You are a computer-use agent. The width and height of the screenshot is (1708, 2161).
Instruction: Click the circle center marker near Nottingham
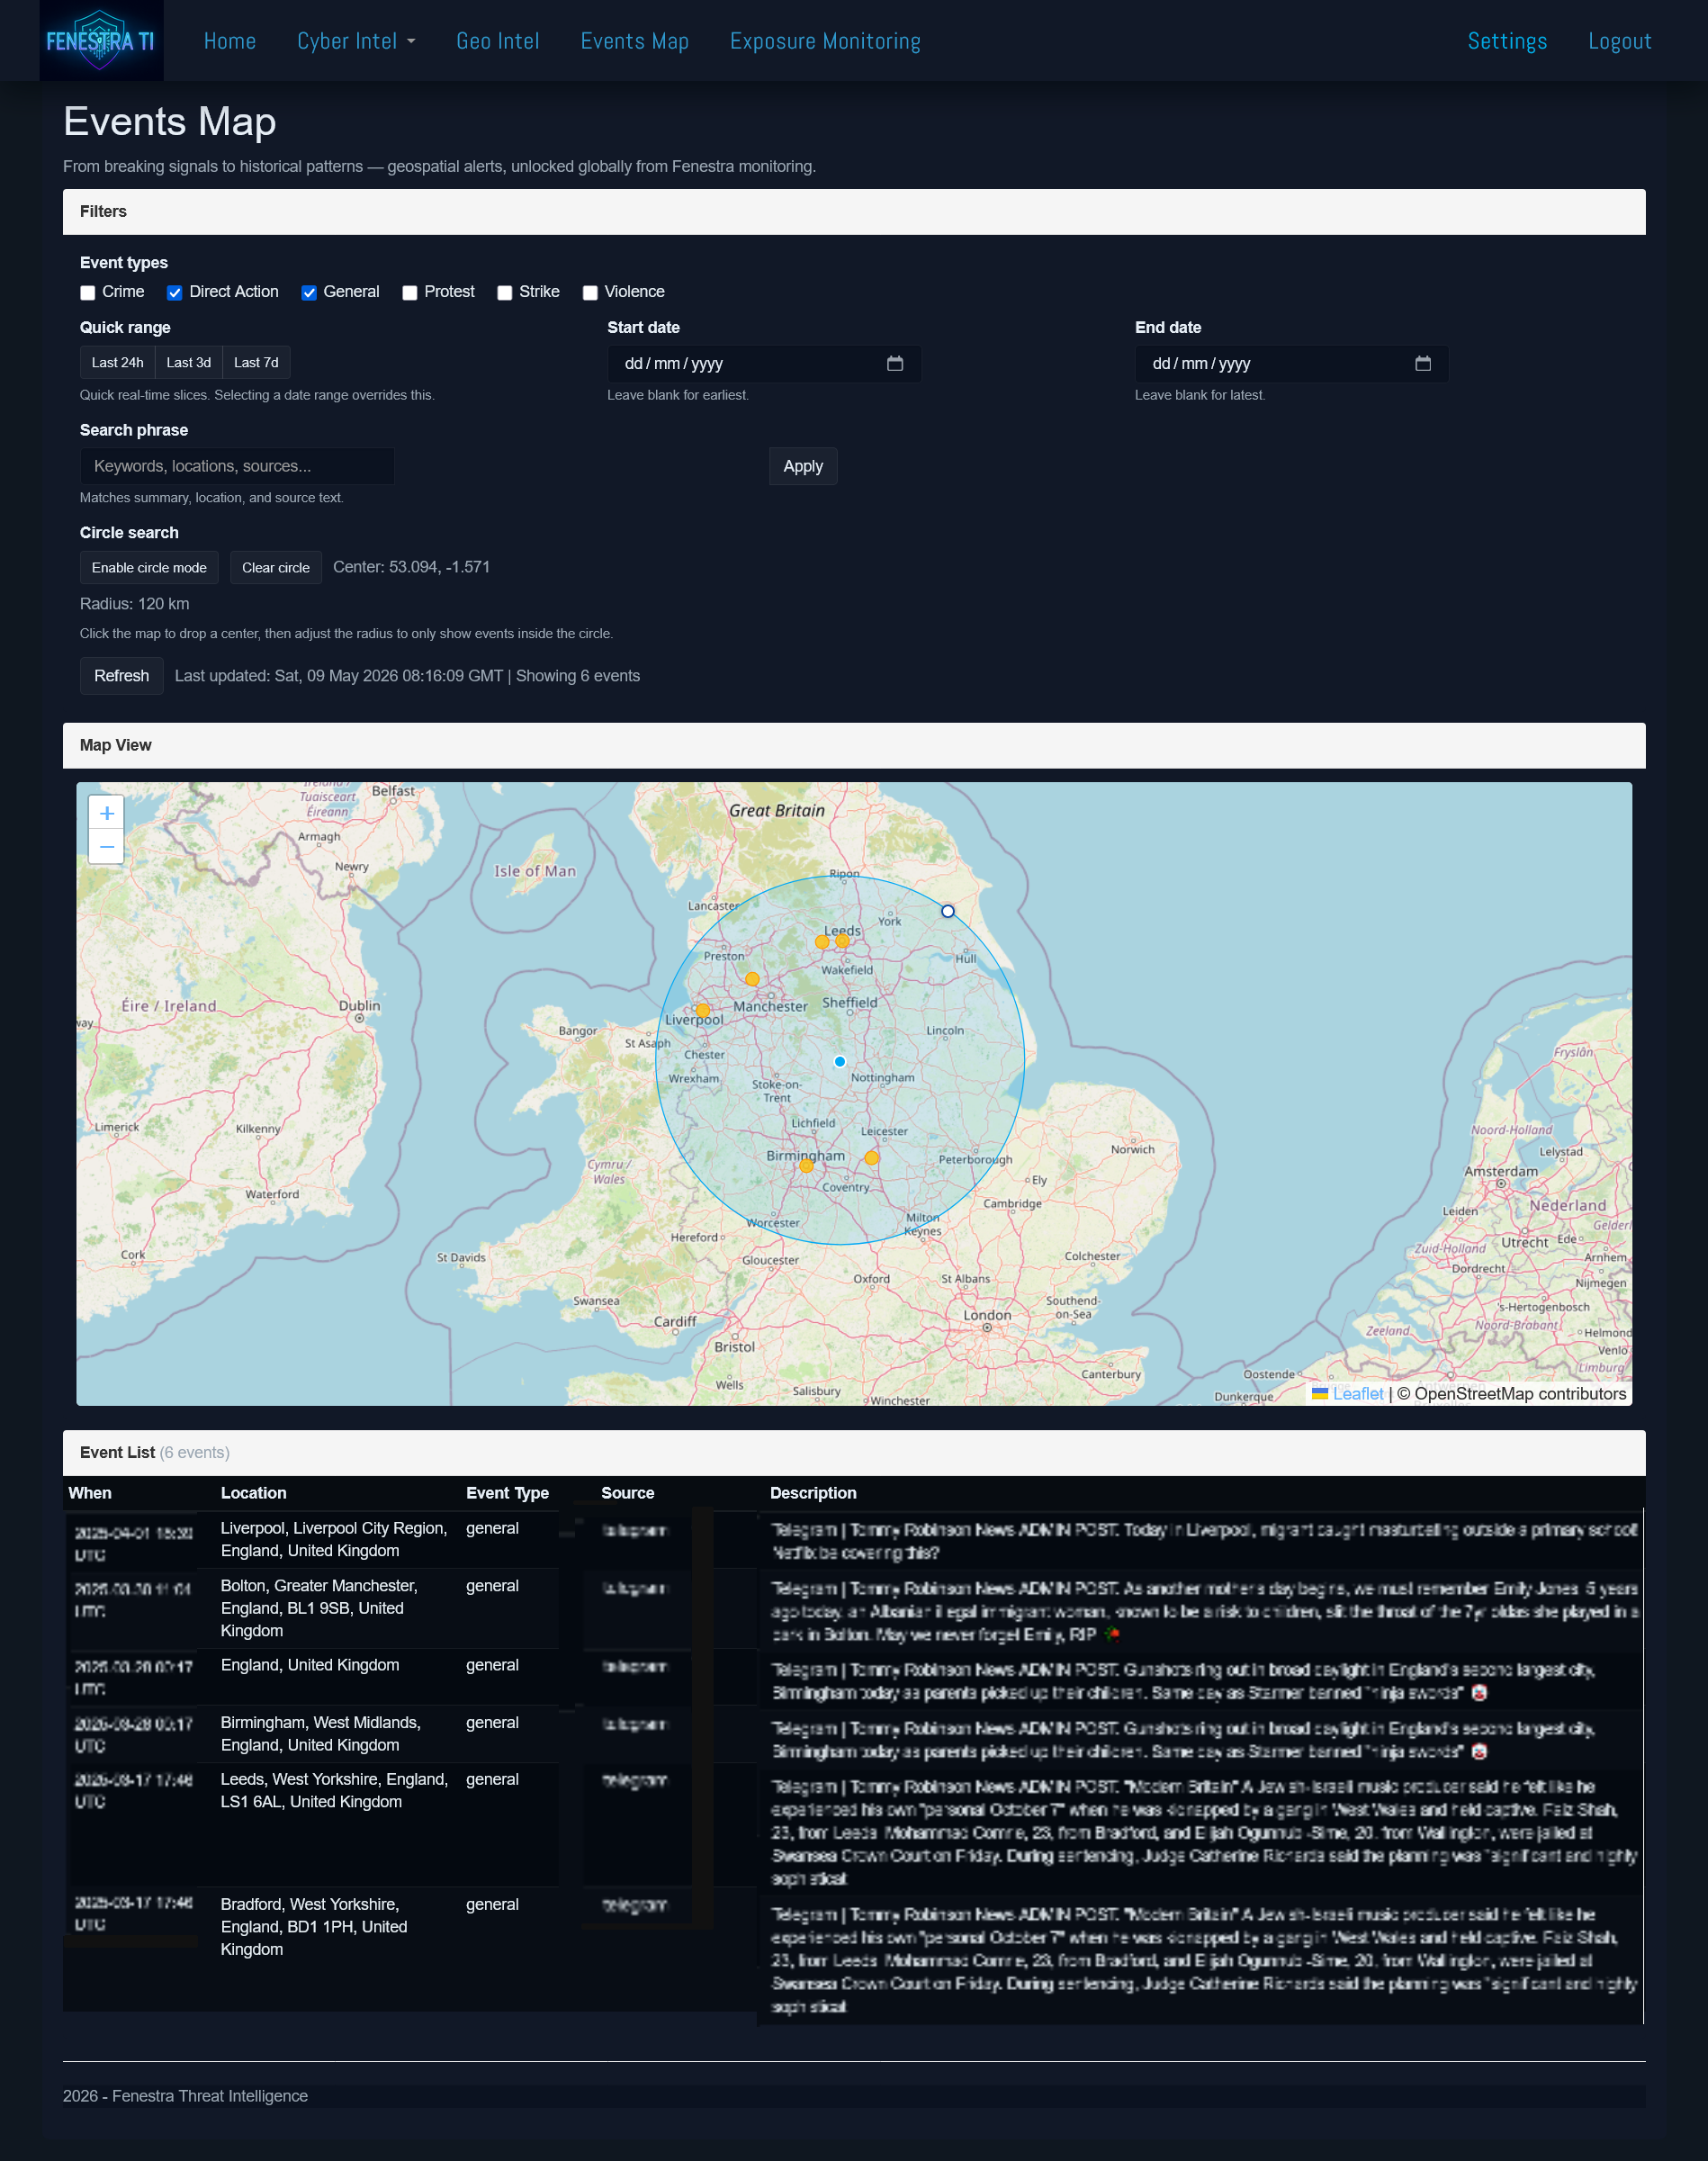click(840, 1061)
